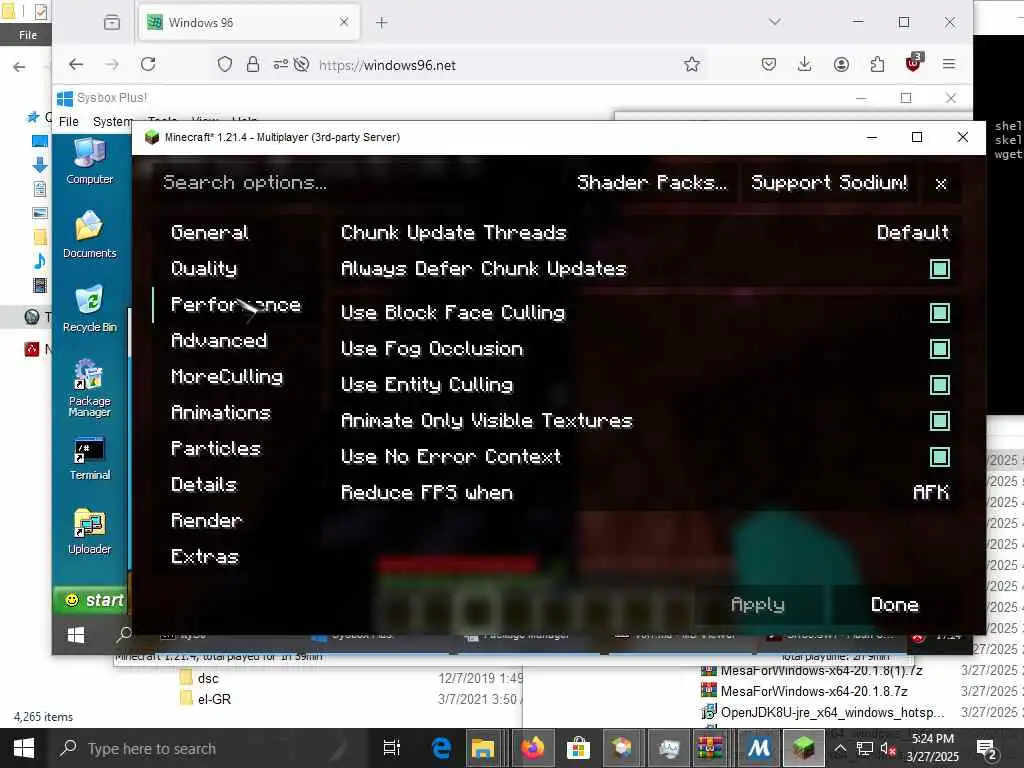Save page to Pocket icon

(769, 64)
